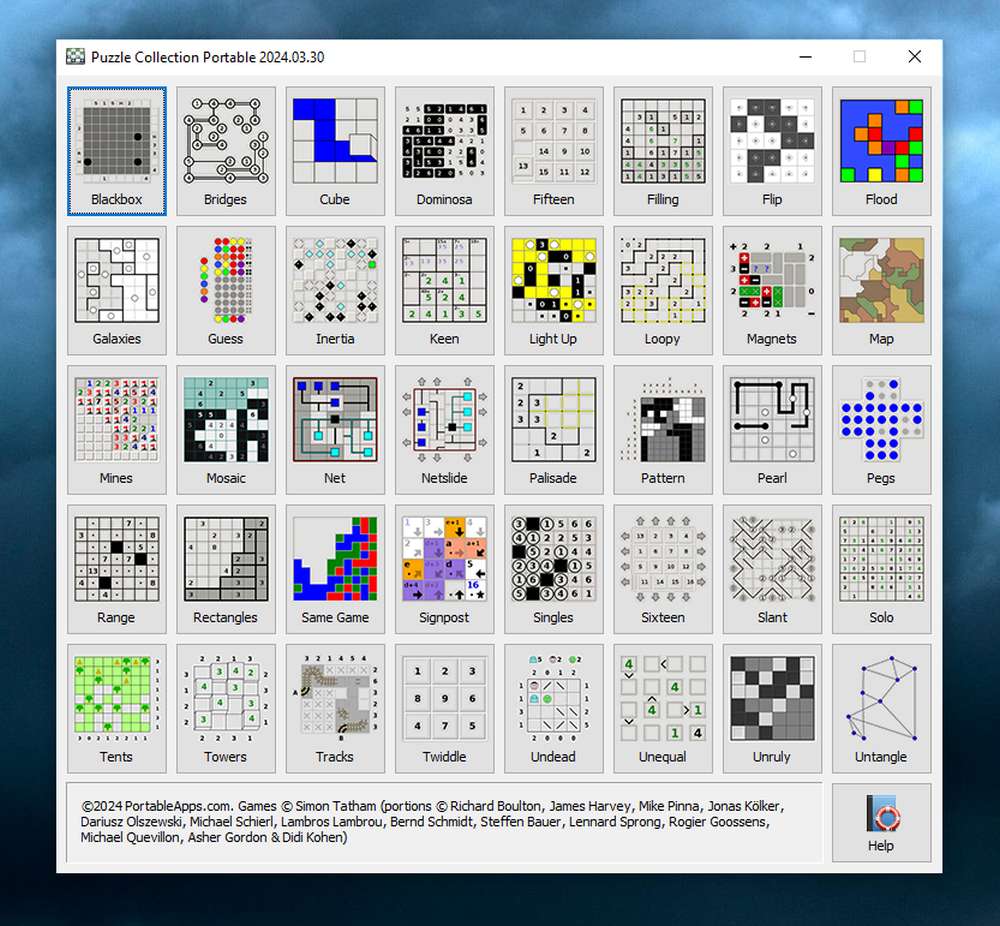Start the Signpost puzzle
This screenshot has width=1000, height=926.
click(x=445, y=569)
